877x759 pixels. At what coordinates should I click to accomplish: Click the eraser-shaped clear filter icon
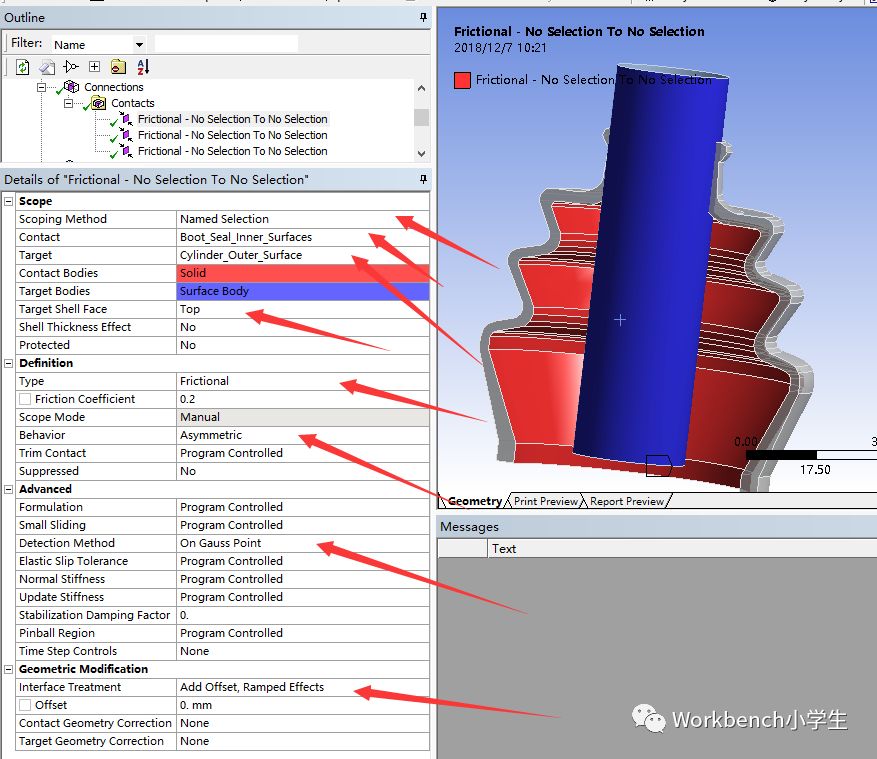coord(47,67)
